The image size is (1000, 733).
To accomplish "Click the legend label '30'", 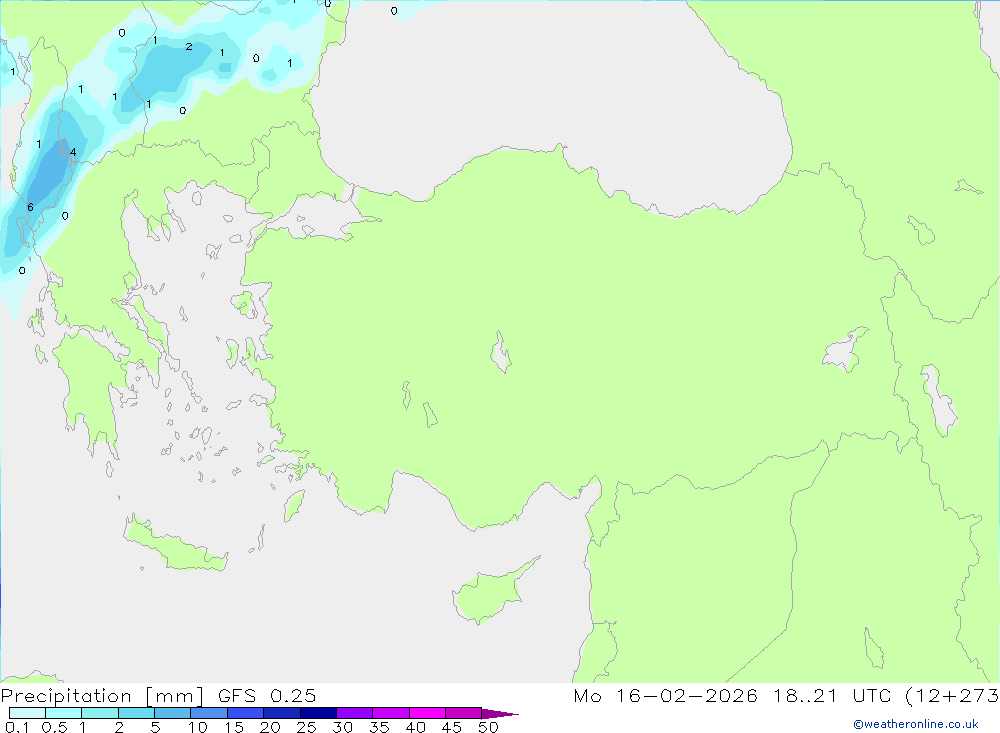I will click(x=343, y=727).
